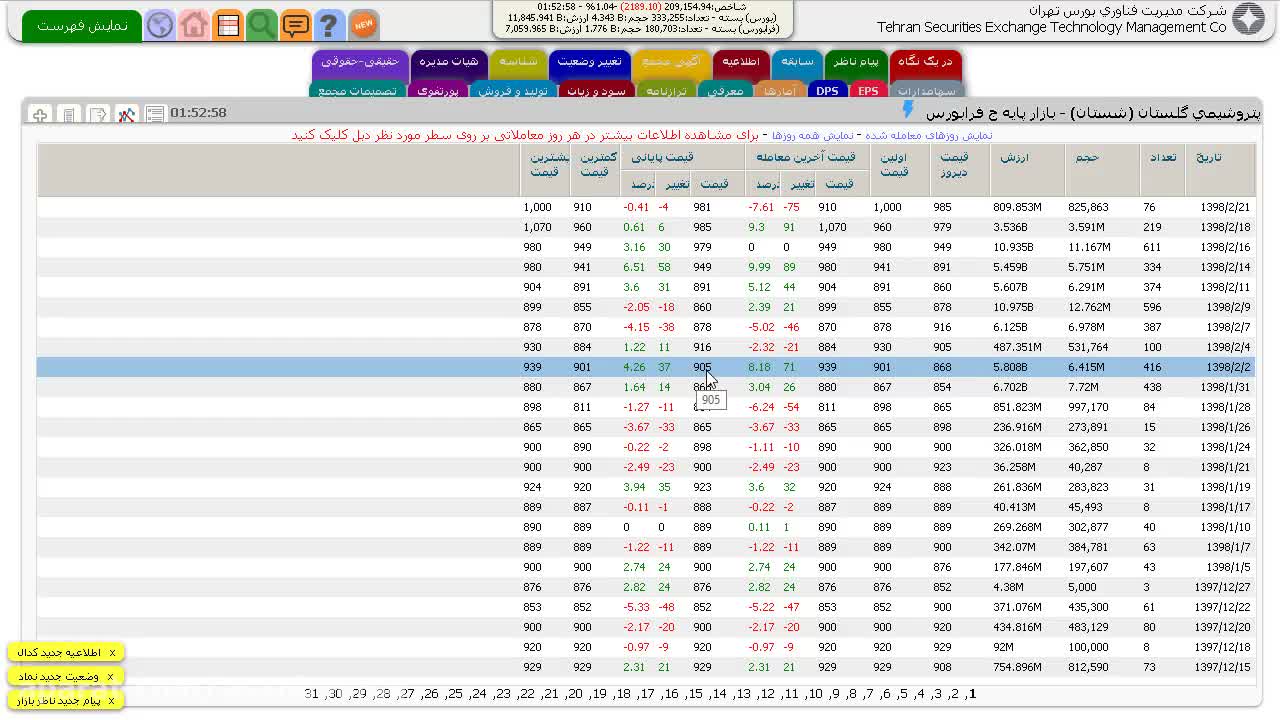The width and height of the screenshot is (1280, 720).
Task: Select the row dated 1398/2/21
Action: pyautogui.click(x=646, y=207)
